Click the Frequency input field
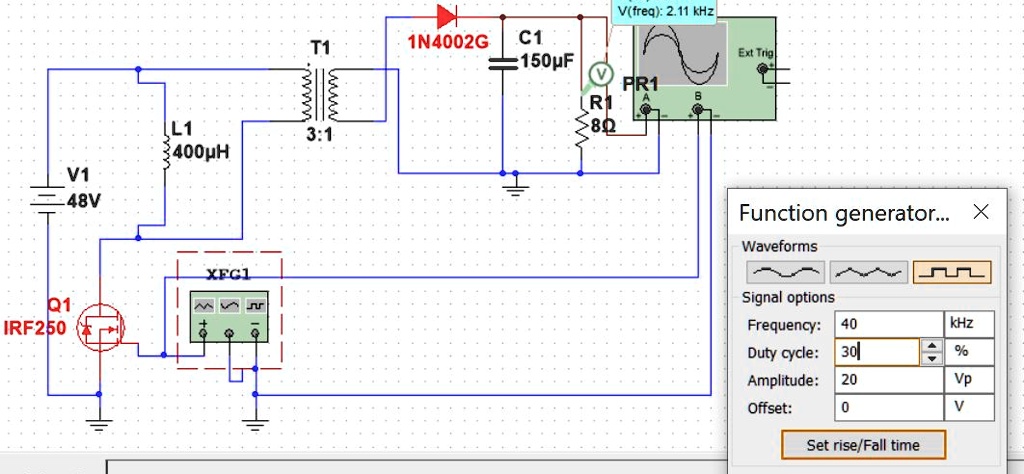1024x474 pixels. pyautogui.click(x=888, y=324)
